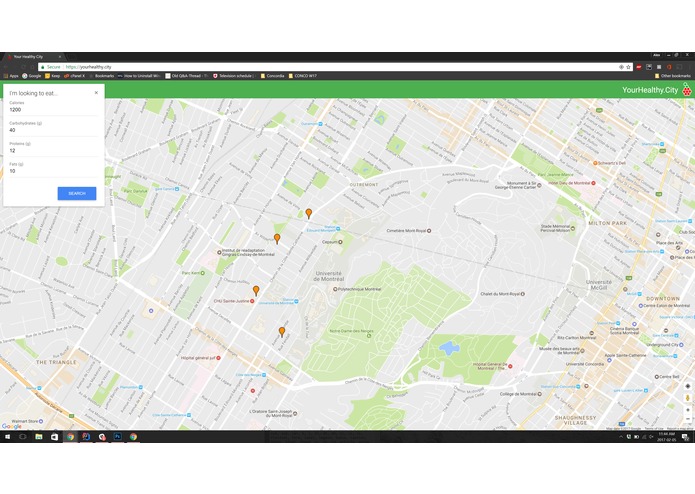Select the orange marker above CHU Sainte-Justine
Screen dimensions: 695x494
point(256,291)
